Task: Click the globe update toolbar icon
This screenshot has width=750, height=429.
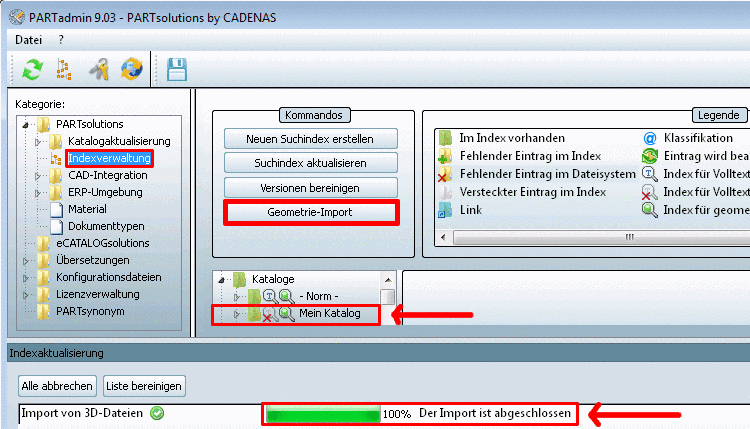Action: [x=132, y=69]
